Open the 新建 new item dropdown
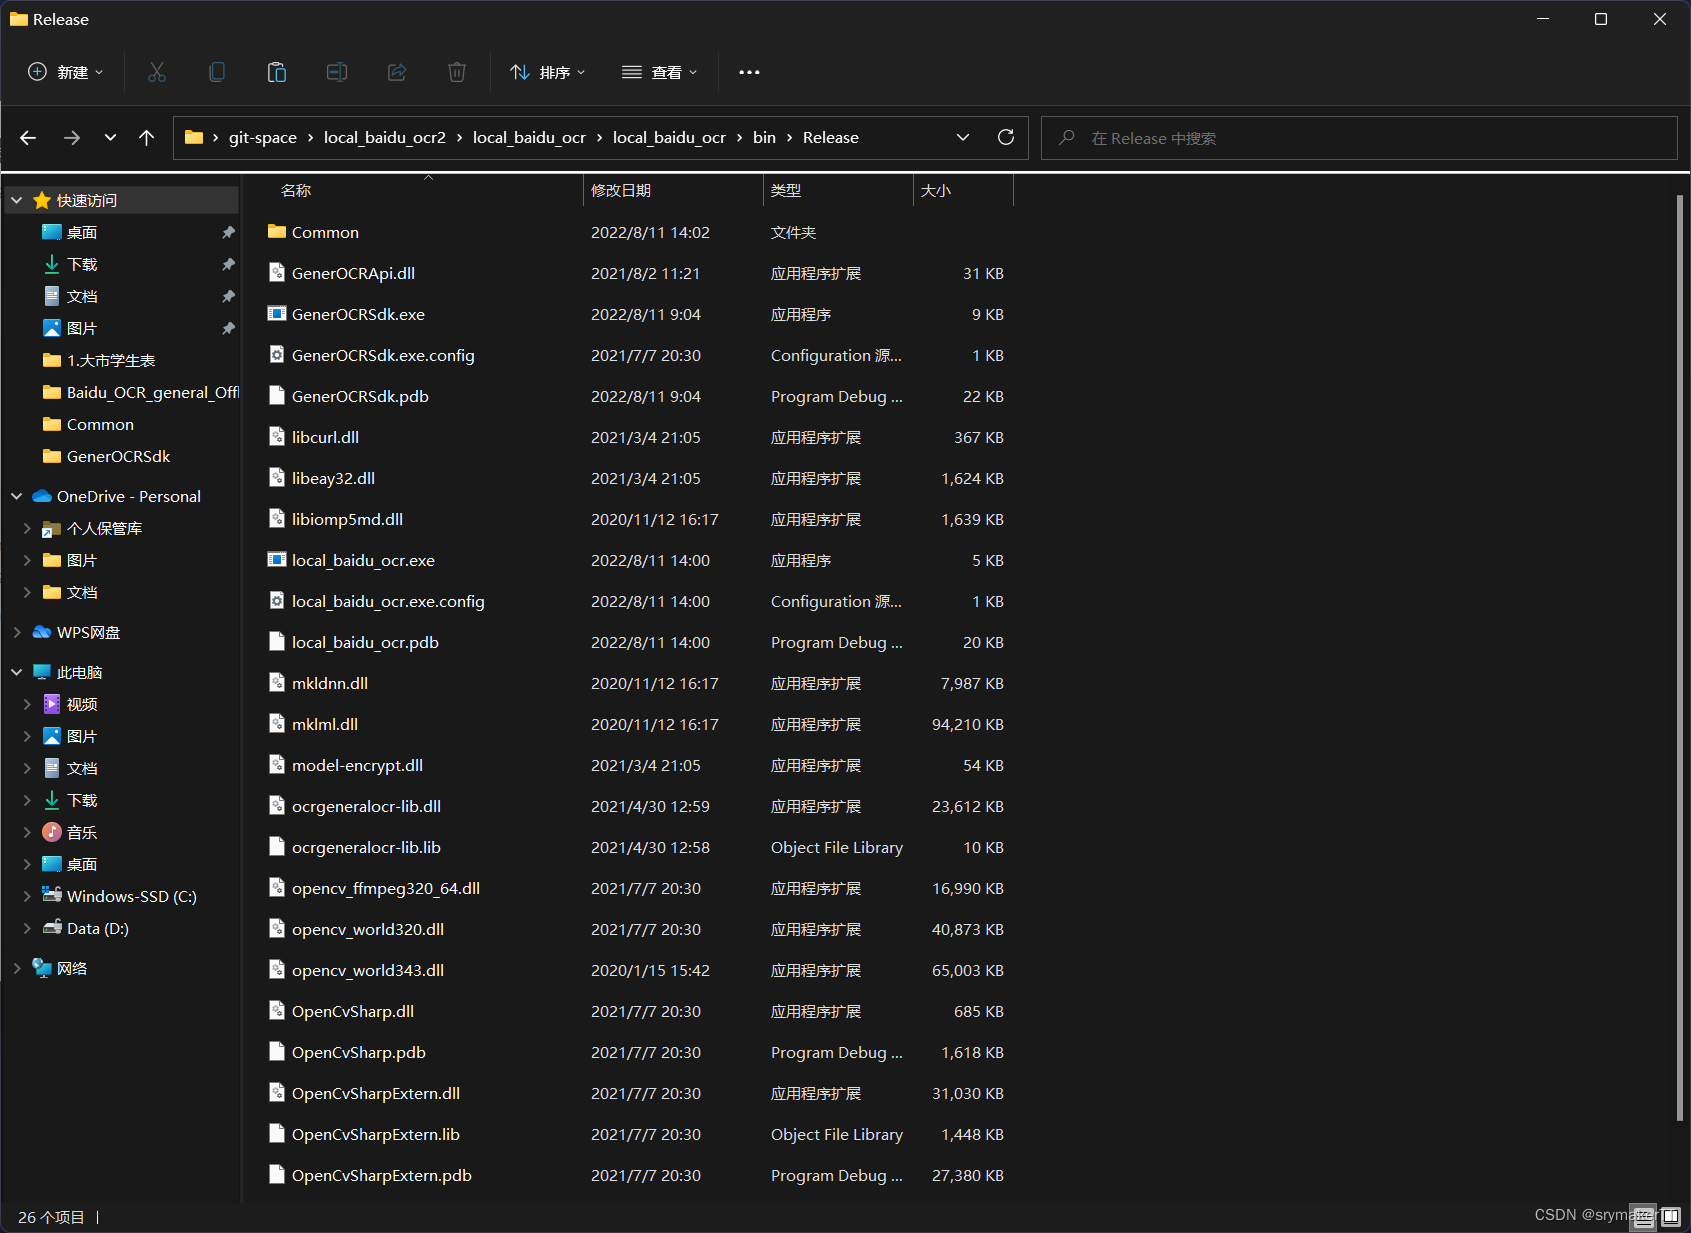 pos(65,72)
